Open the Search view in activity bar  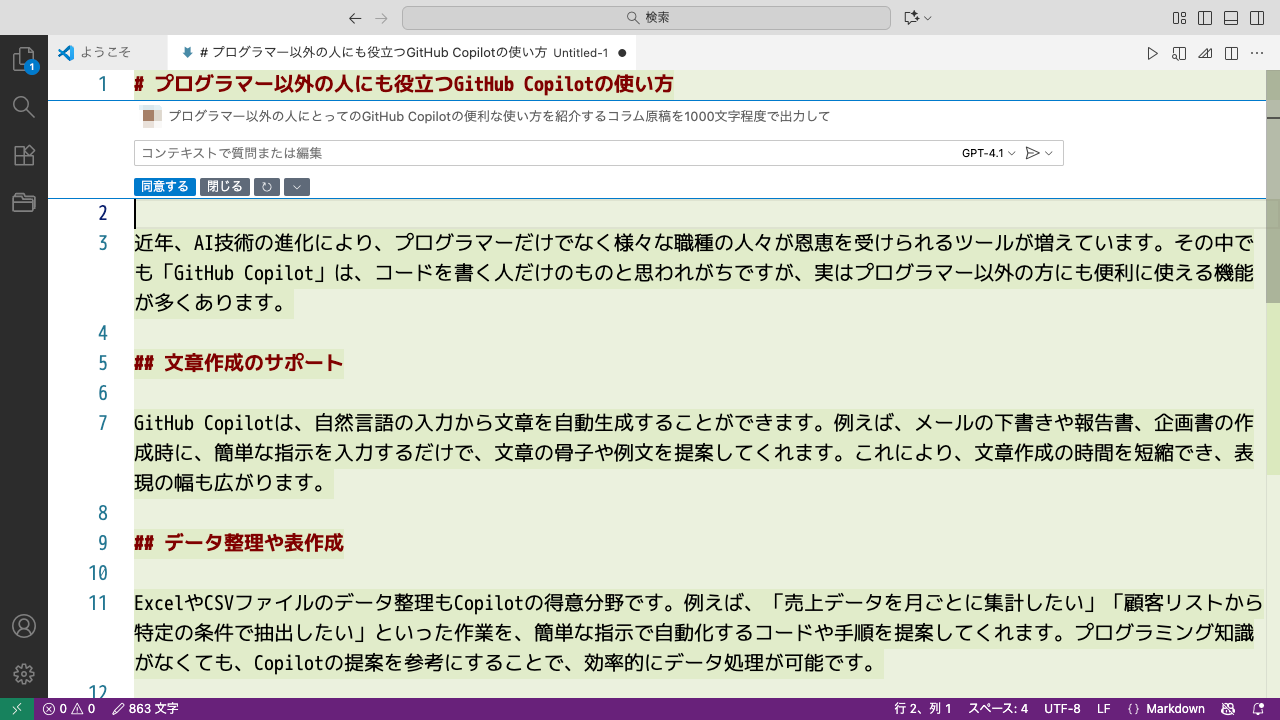pyautogui.click(x=23, y=107)
